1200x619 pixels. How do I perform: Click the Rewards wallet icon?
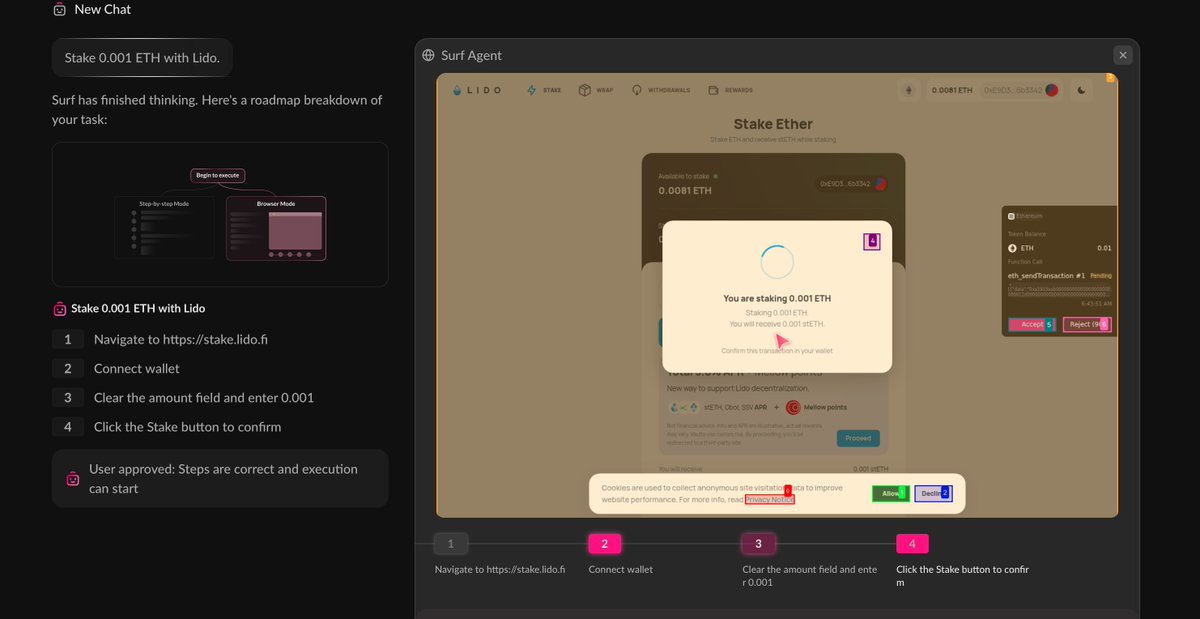(713, 90)
